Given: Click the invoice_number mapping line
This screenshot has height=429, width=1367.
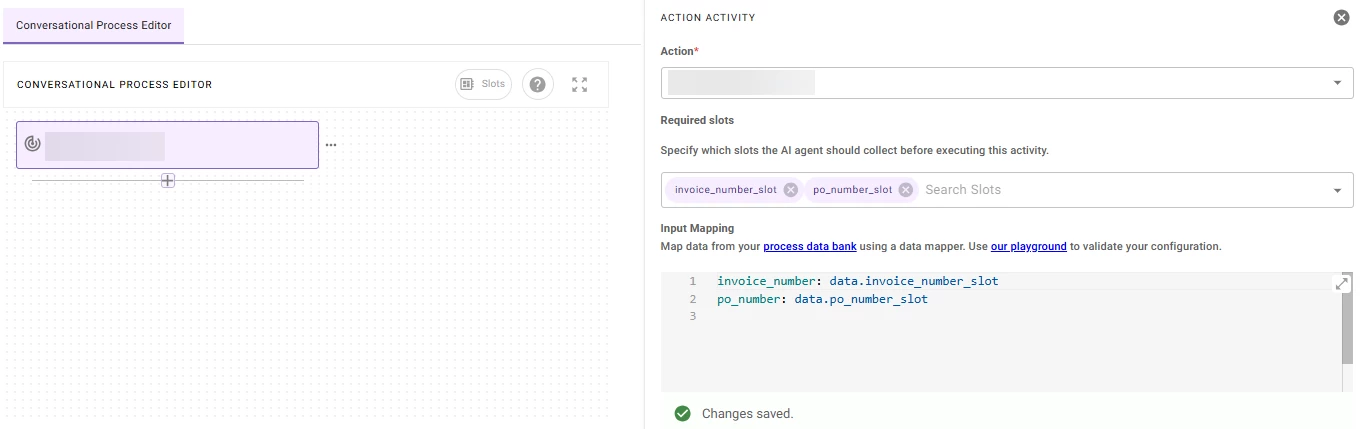Looking at the screenshot, I should [857, 281].
